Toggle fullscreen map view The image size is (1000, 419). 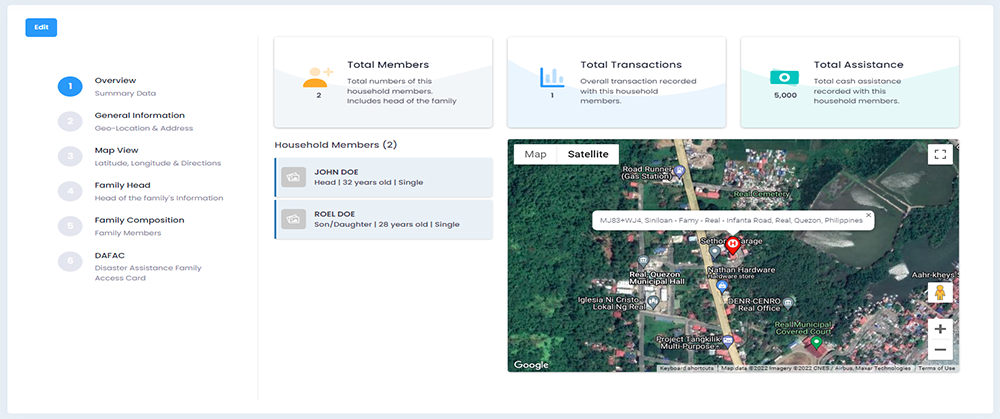[x=940, y=154]
